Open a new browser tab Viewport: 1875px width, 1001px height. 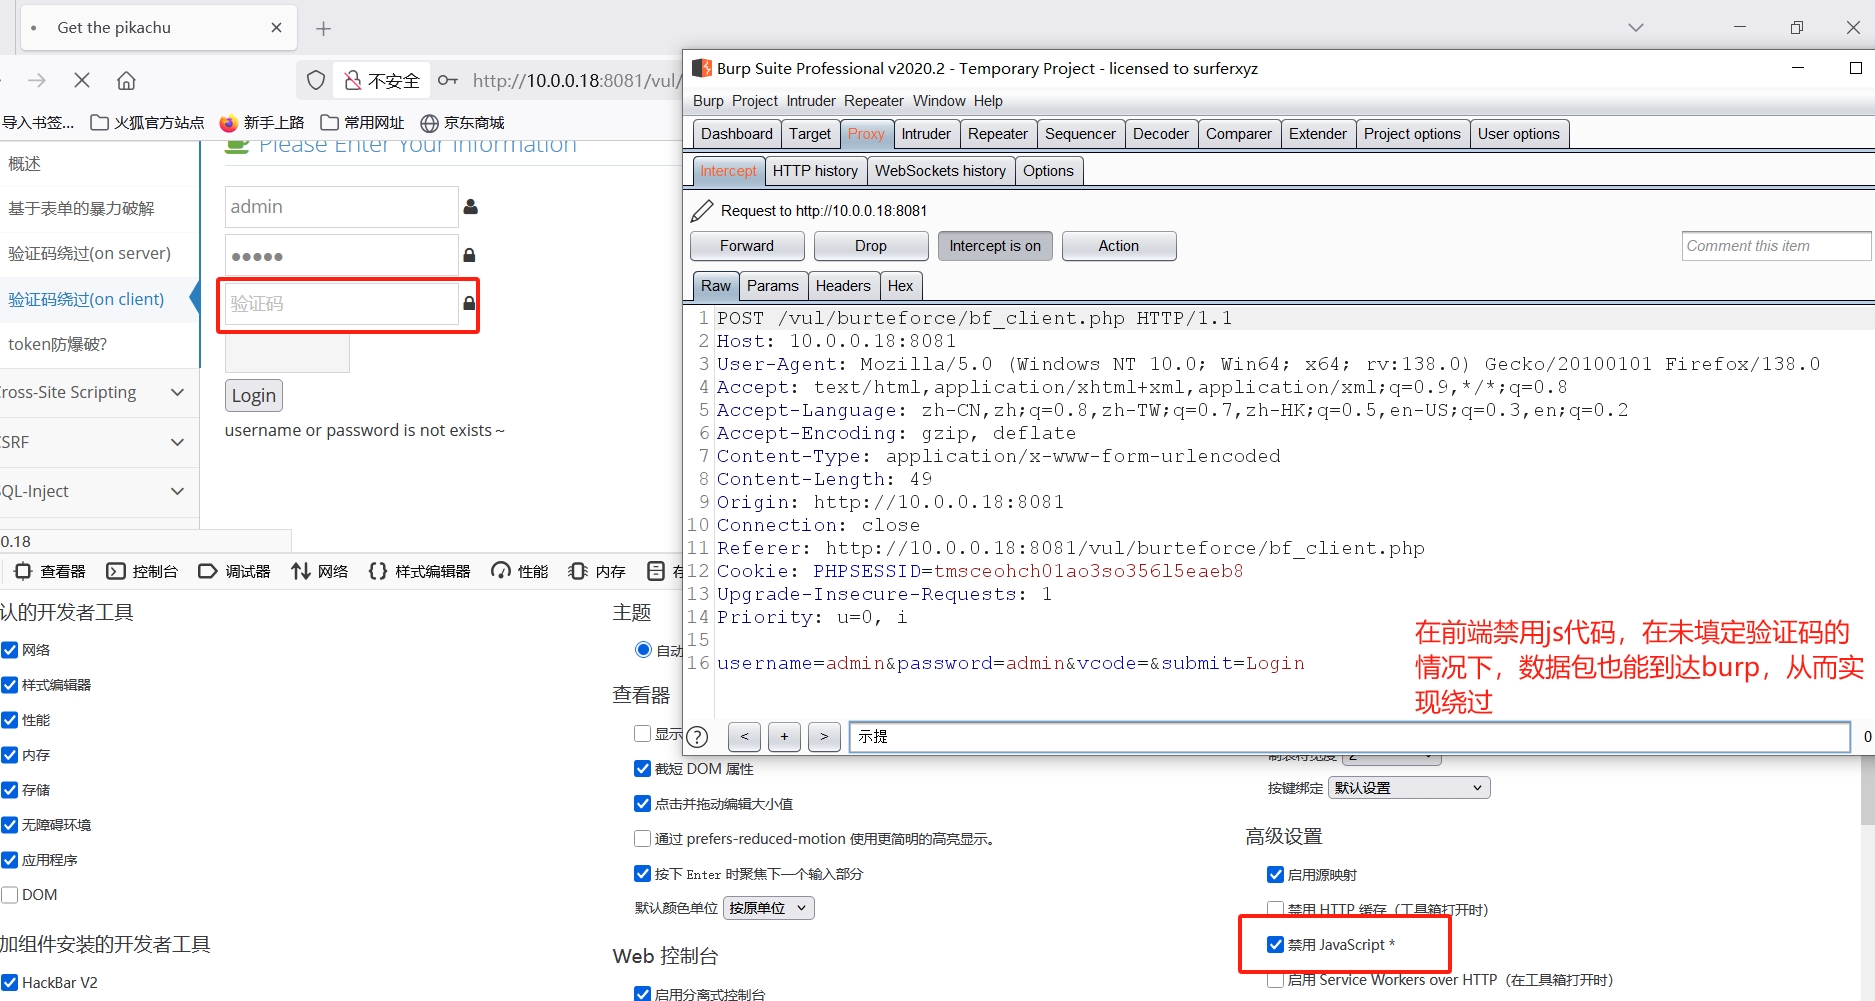tap(323, 28)
